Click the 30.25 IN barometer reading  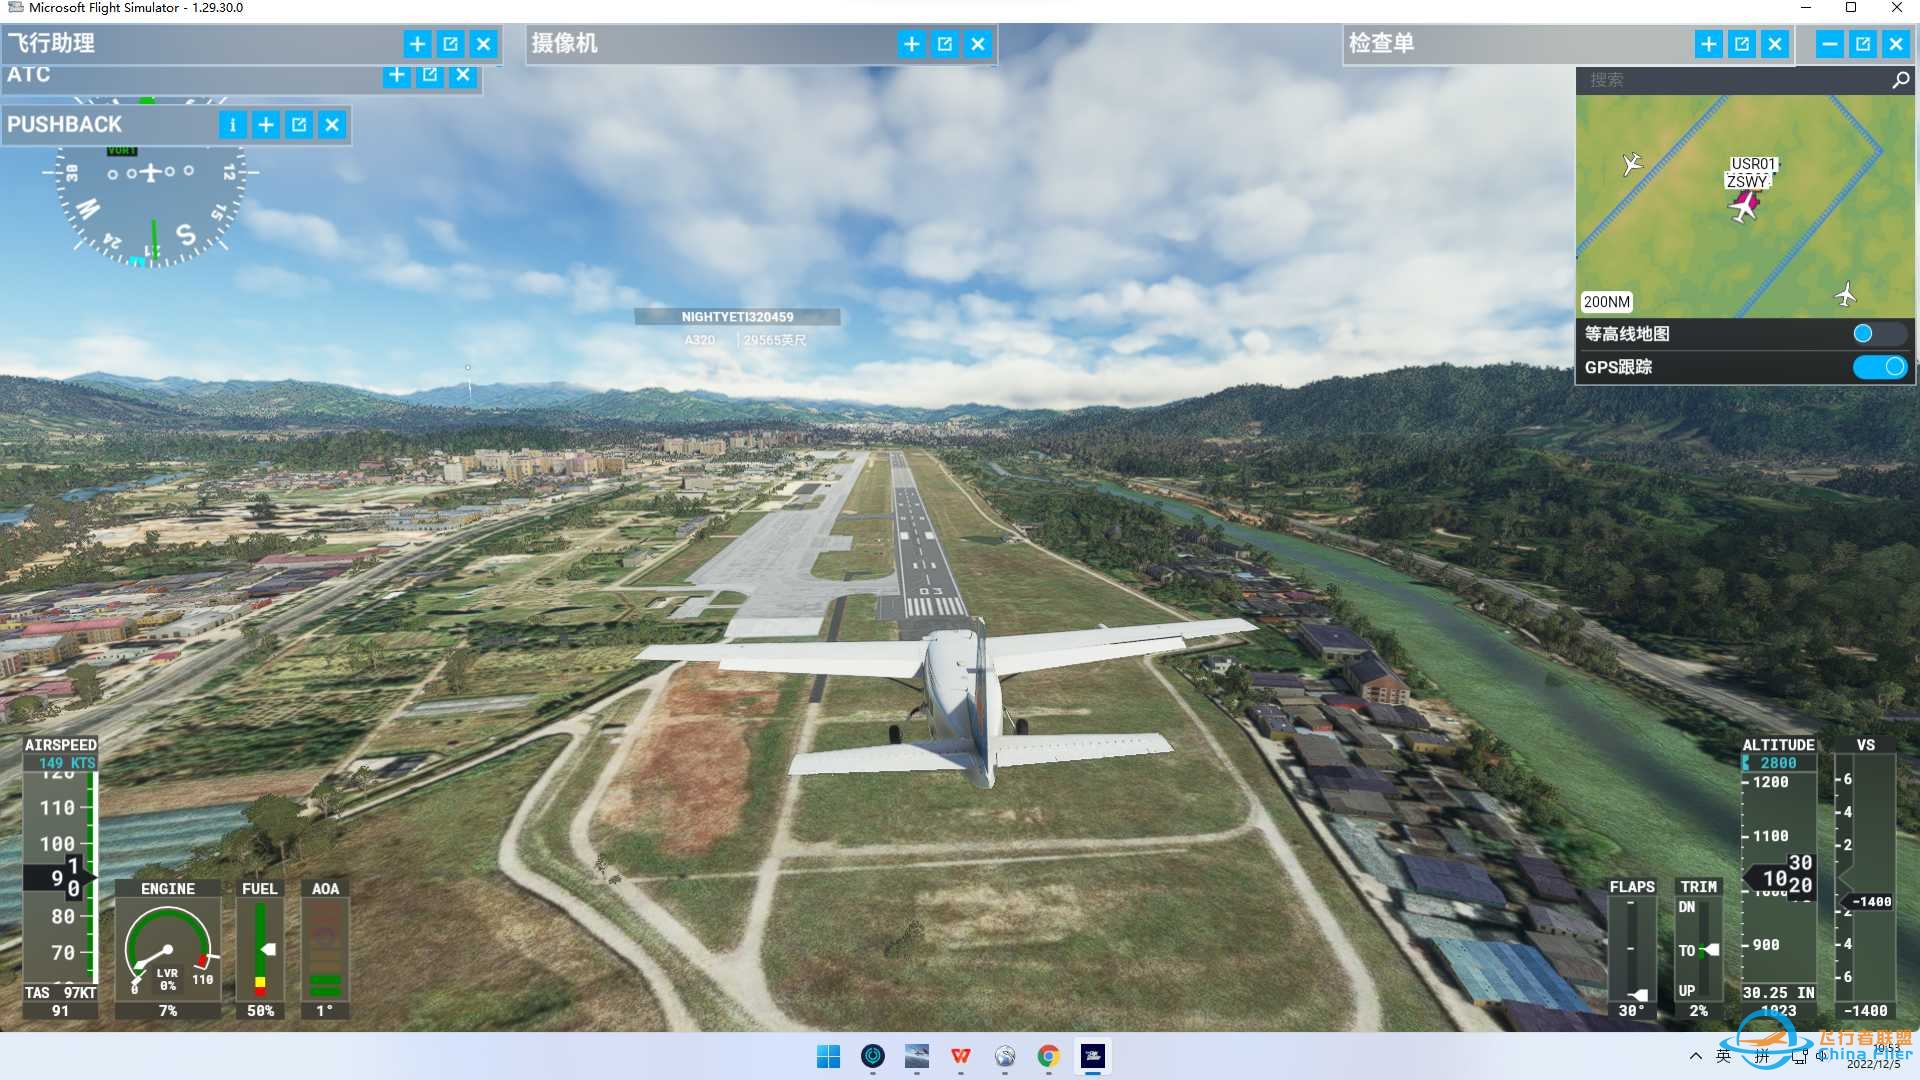1779,993
